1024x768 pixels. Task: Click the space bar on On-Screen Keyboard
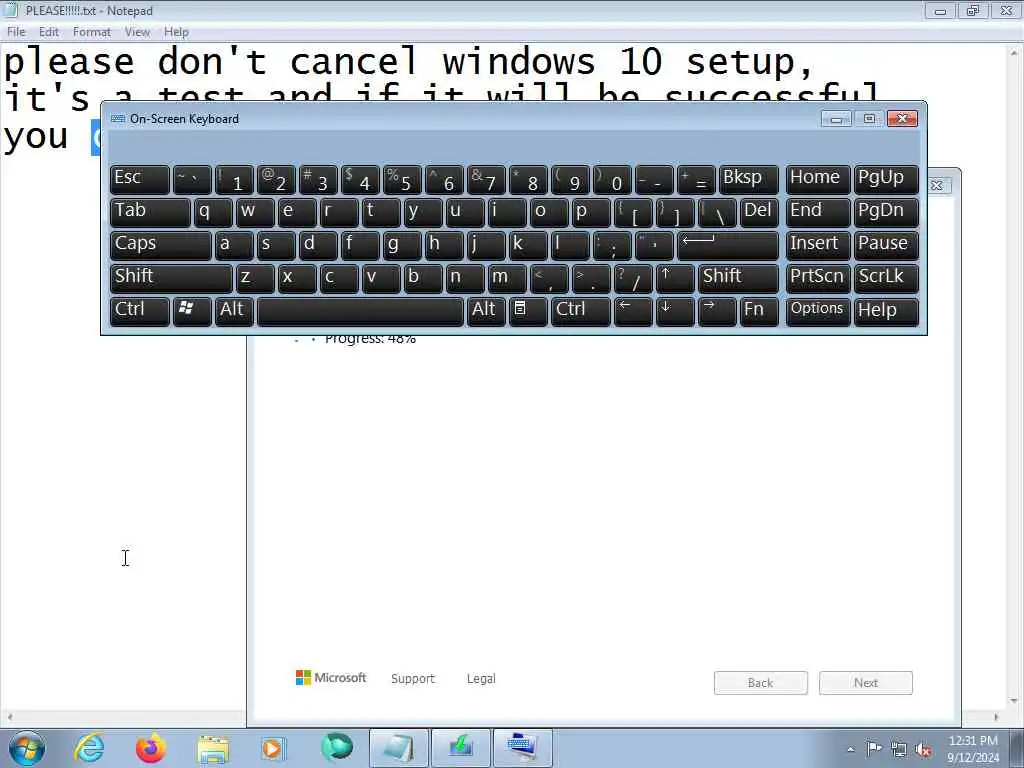[360, 310]
